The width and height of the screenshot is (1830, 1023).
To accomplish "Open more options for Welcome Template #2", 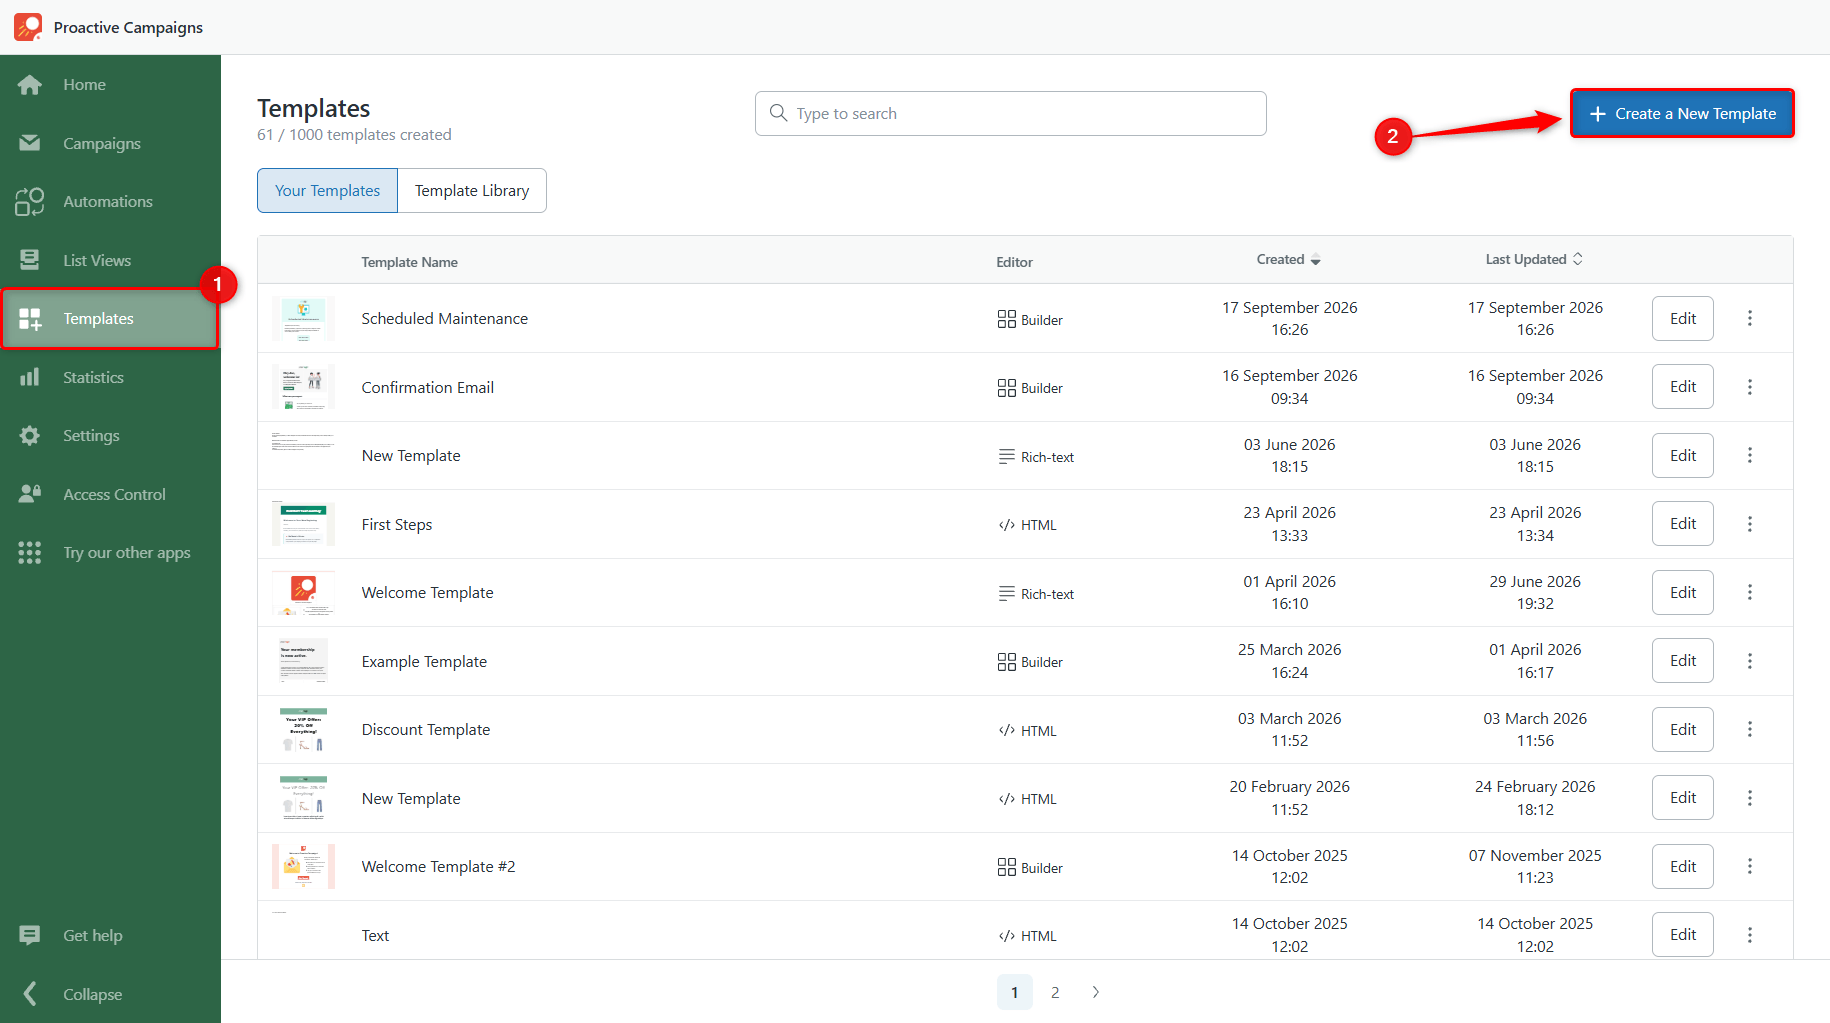I will 1750,866.
